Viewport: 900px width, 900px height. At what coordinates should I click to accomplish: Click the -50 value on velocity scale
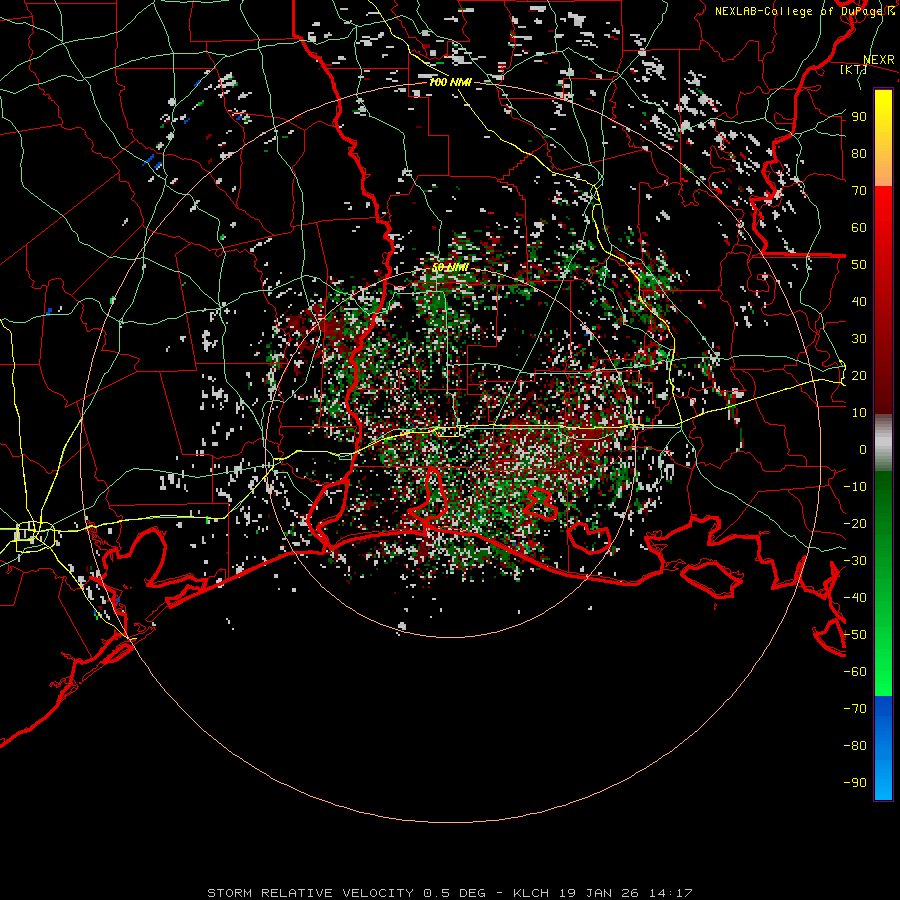click(x=855, y=635)
